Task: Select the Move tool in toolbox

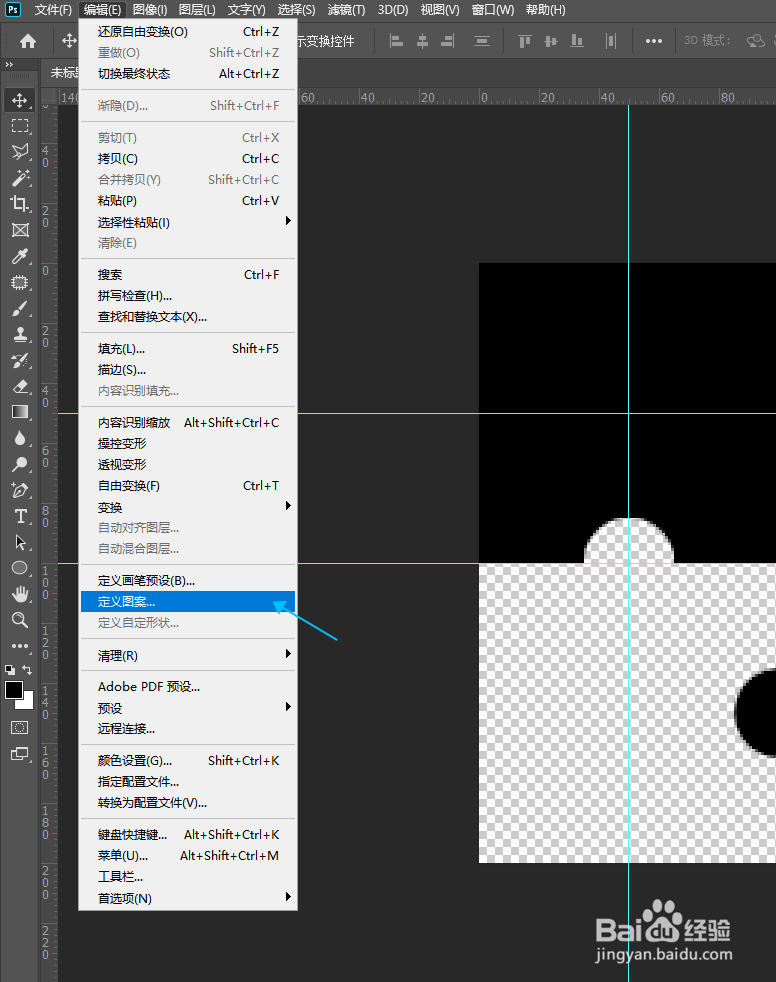Action: (x=20, y=100)
